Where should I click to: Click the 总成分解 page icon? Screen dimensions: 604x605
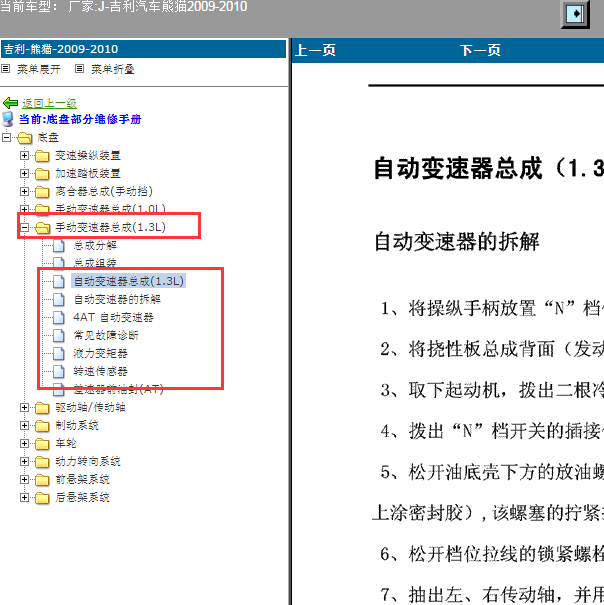(59, 246)
